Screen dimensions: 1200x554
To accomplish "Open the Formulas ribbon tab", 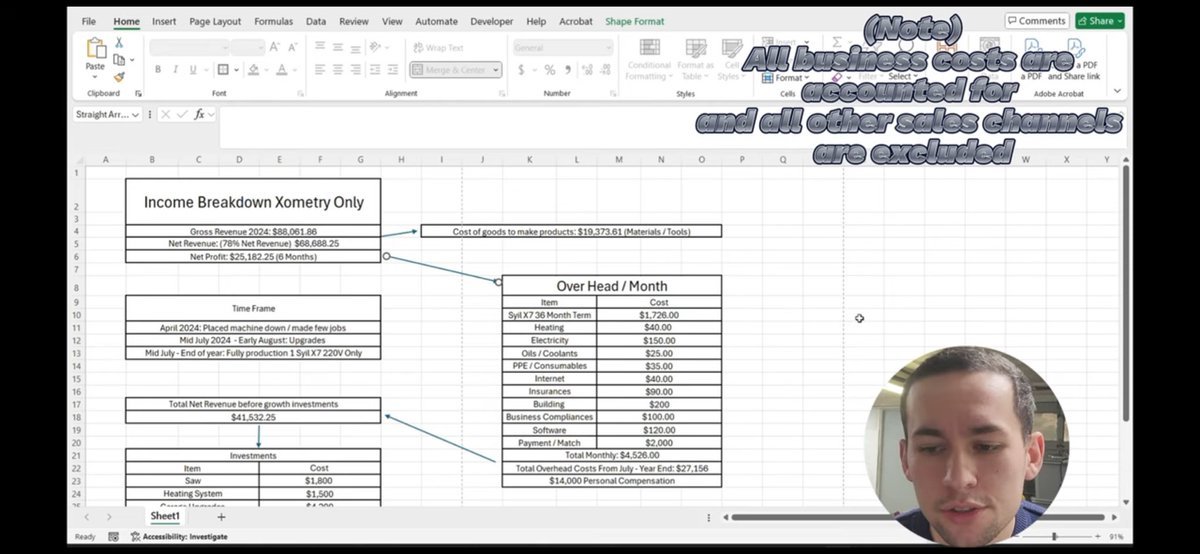I will [x=273, y=21].
